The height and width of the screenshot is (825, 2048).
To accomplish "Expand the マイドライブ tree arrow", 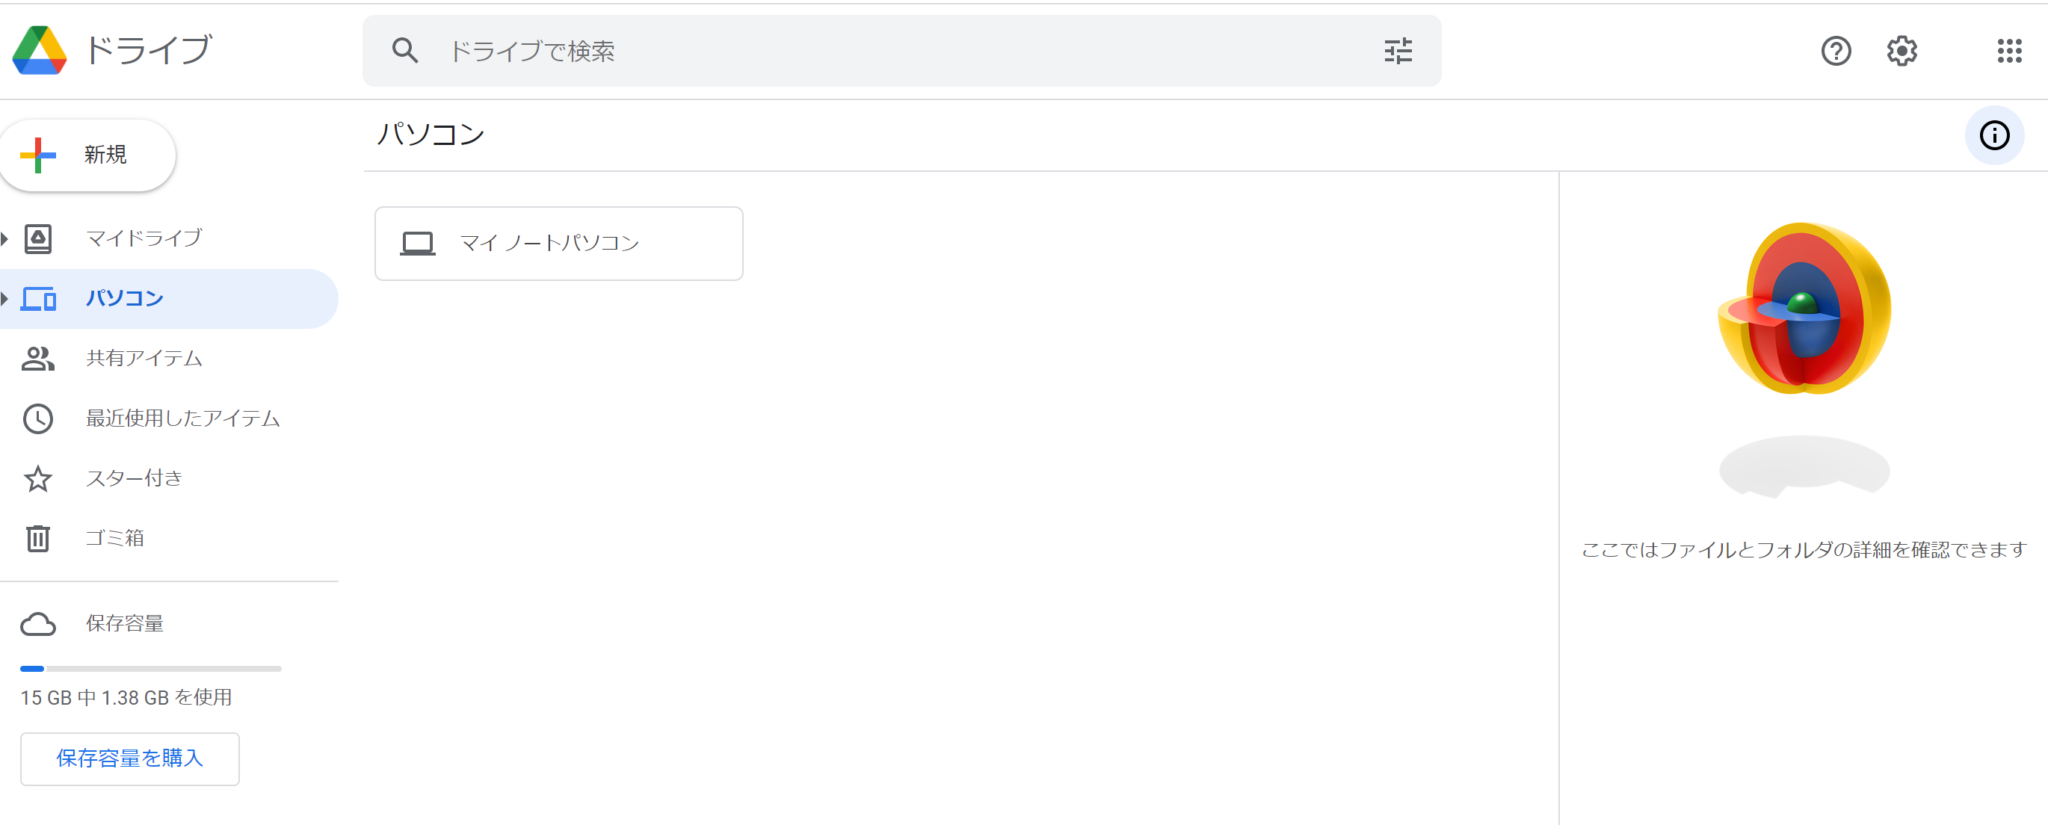I will click(5, 238).
